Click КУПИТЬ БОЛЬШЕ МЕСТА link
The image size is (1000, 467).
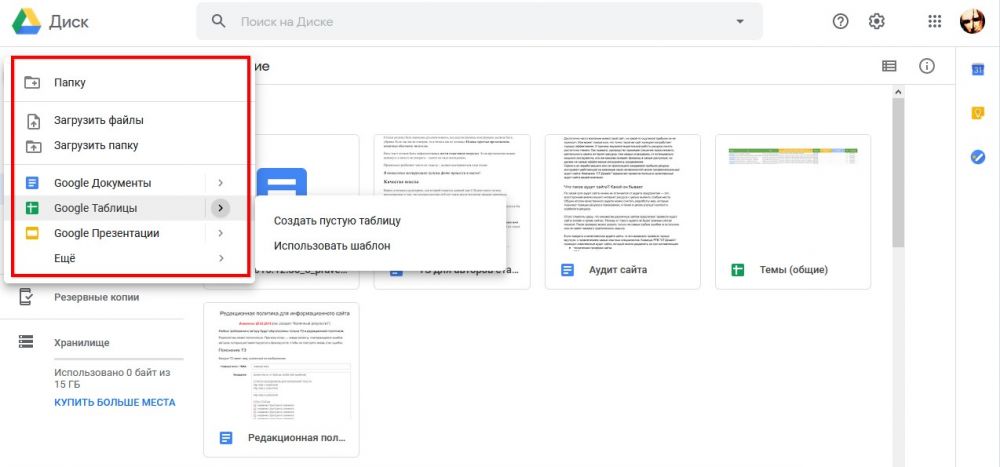pos(115,403)
